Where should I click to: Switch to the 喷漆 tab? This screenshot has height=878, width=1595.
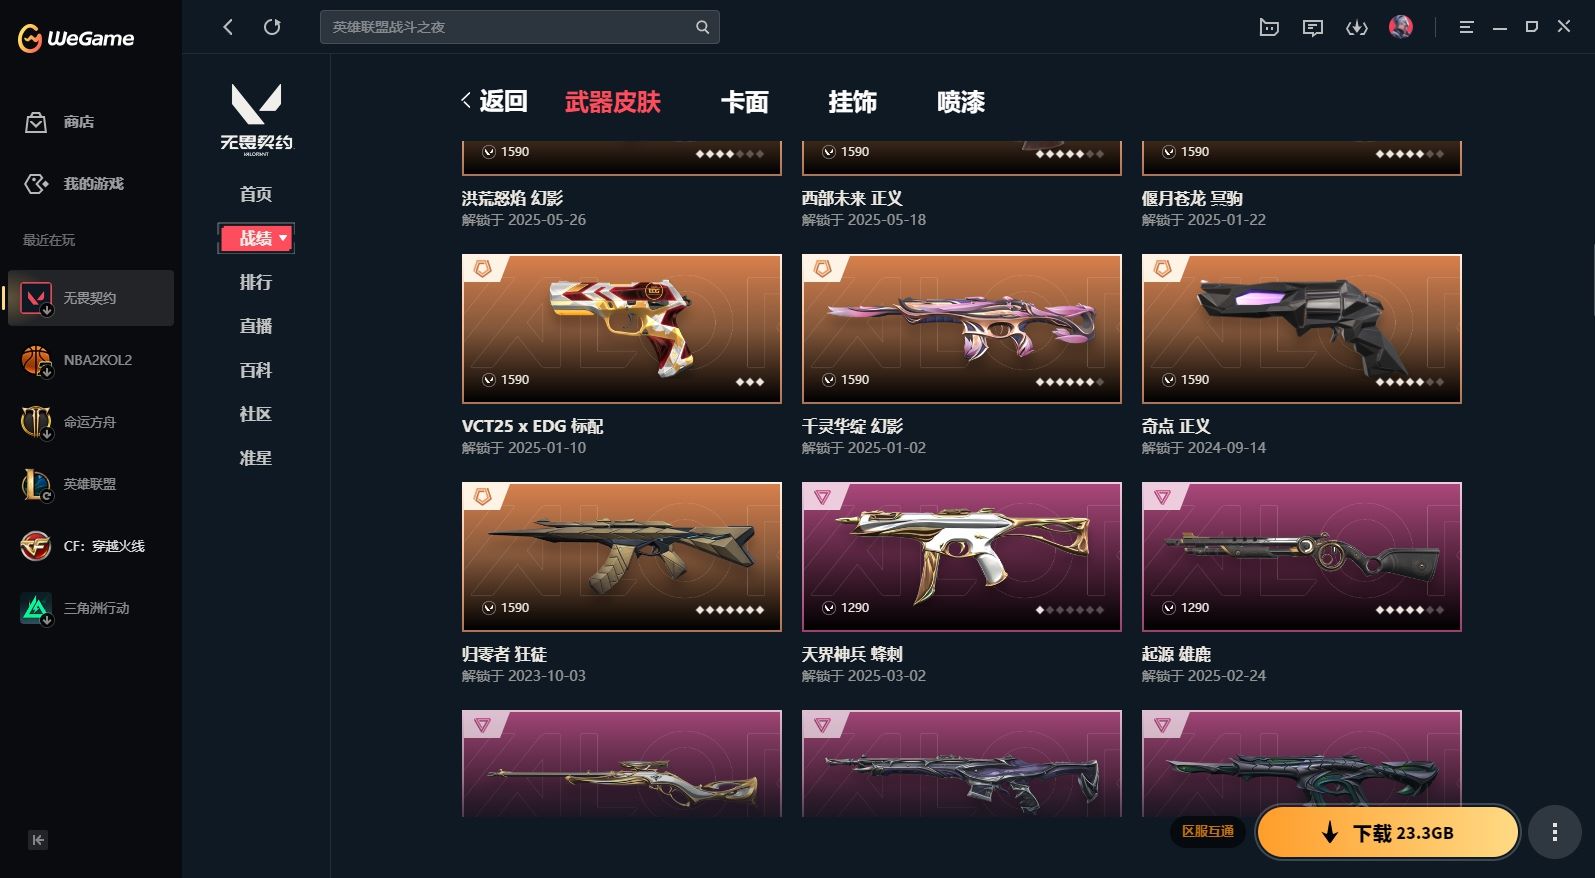[961, 102]
